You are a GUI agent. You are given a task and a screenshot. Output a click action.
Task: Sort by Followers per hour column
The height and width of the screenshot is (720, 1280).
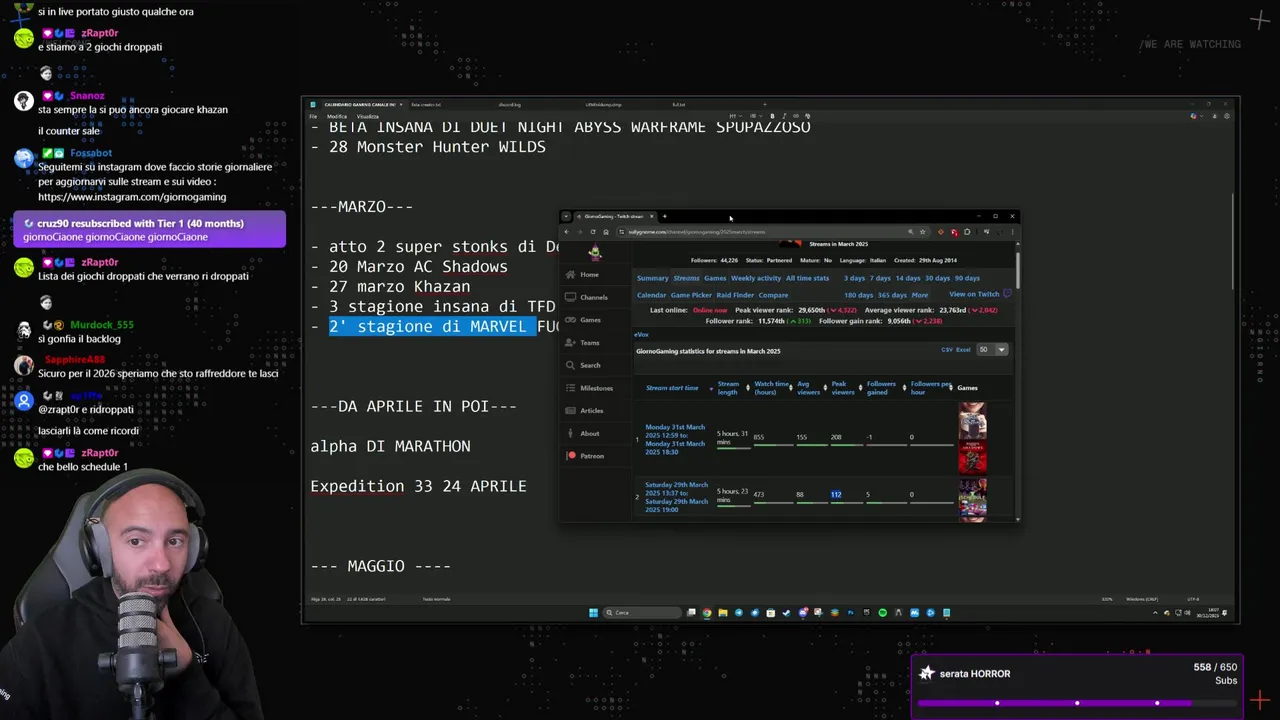[930, 388]
